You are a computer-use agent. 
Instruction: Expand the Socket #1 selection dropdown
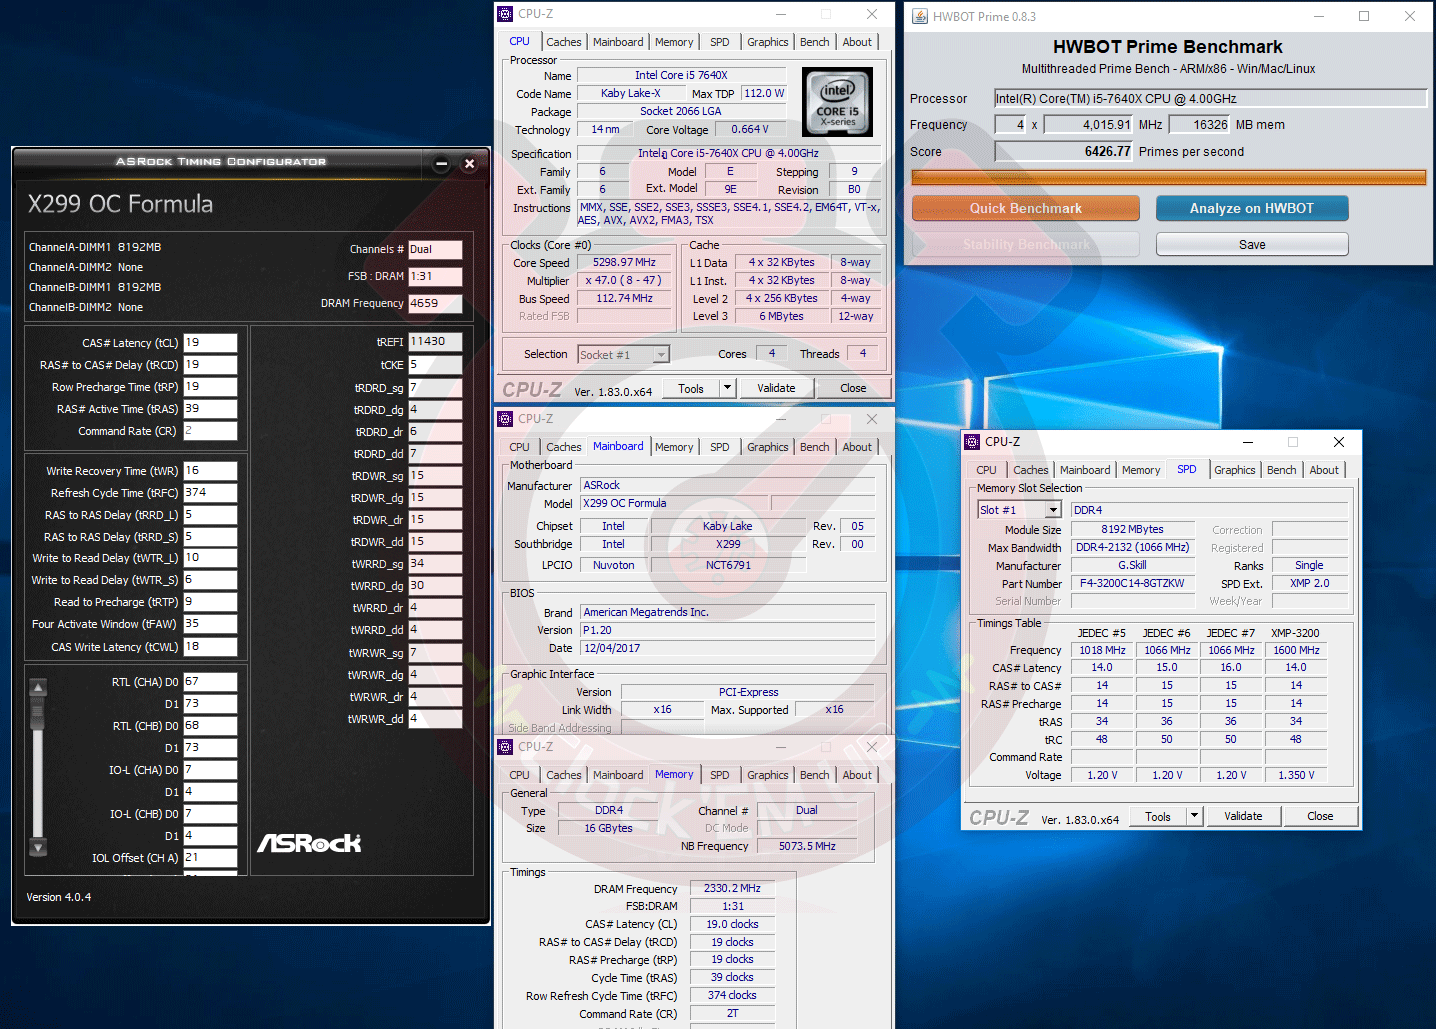(x=660, y=355)
